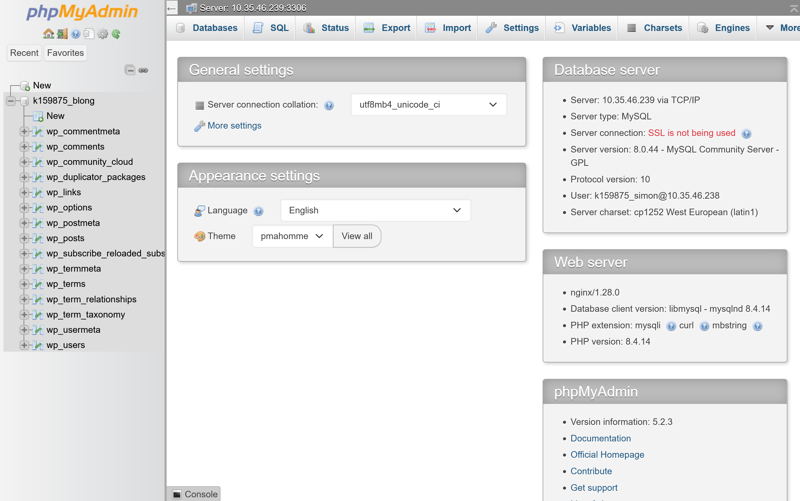Open the Theme dropdown showing pmahomme

point(292,237)
